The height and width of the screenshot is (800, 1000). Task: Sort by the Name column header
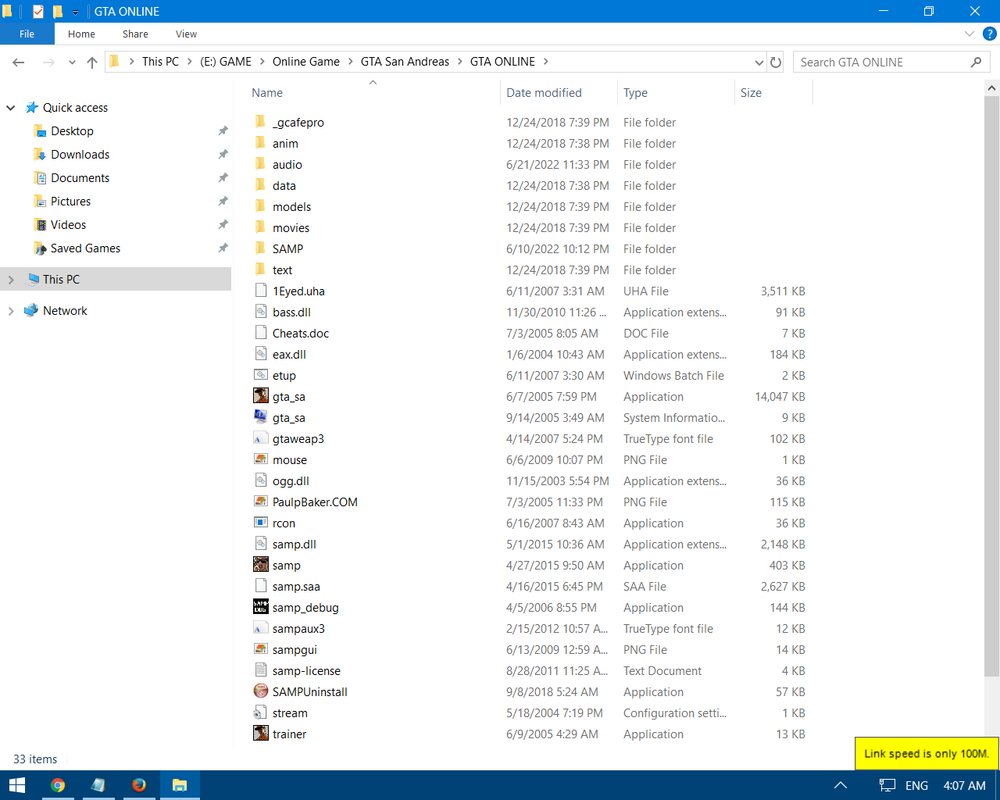[373, 93]
